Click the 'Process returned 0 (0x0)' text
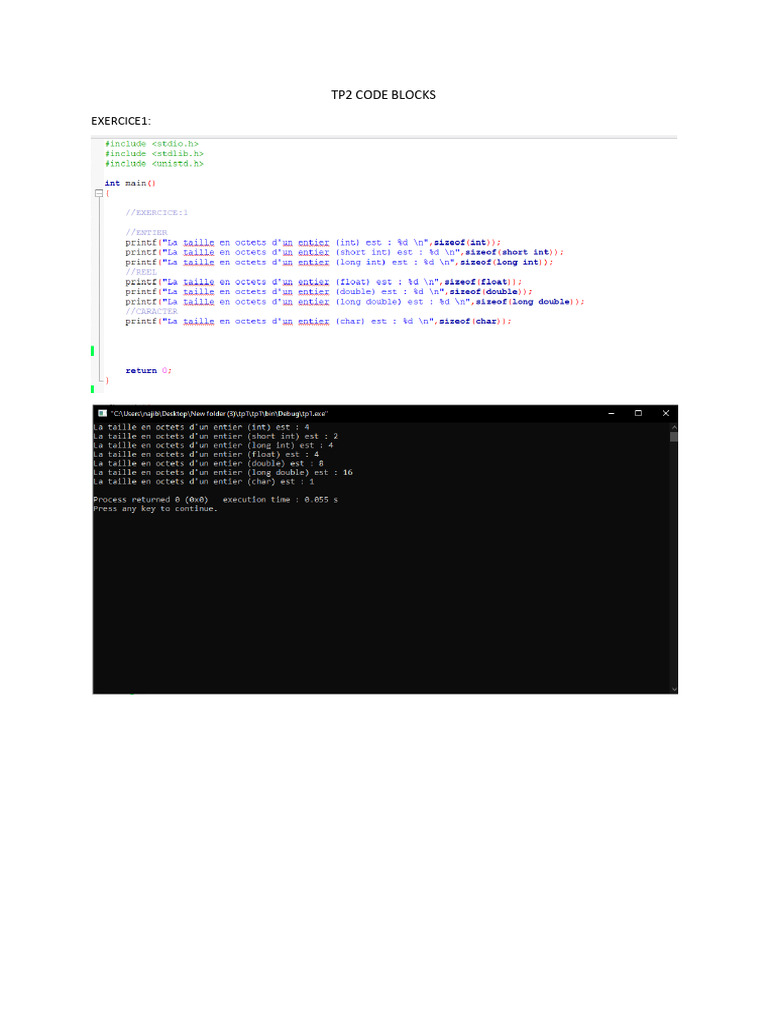 [x=151, y=500]
